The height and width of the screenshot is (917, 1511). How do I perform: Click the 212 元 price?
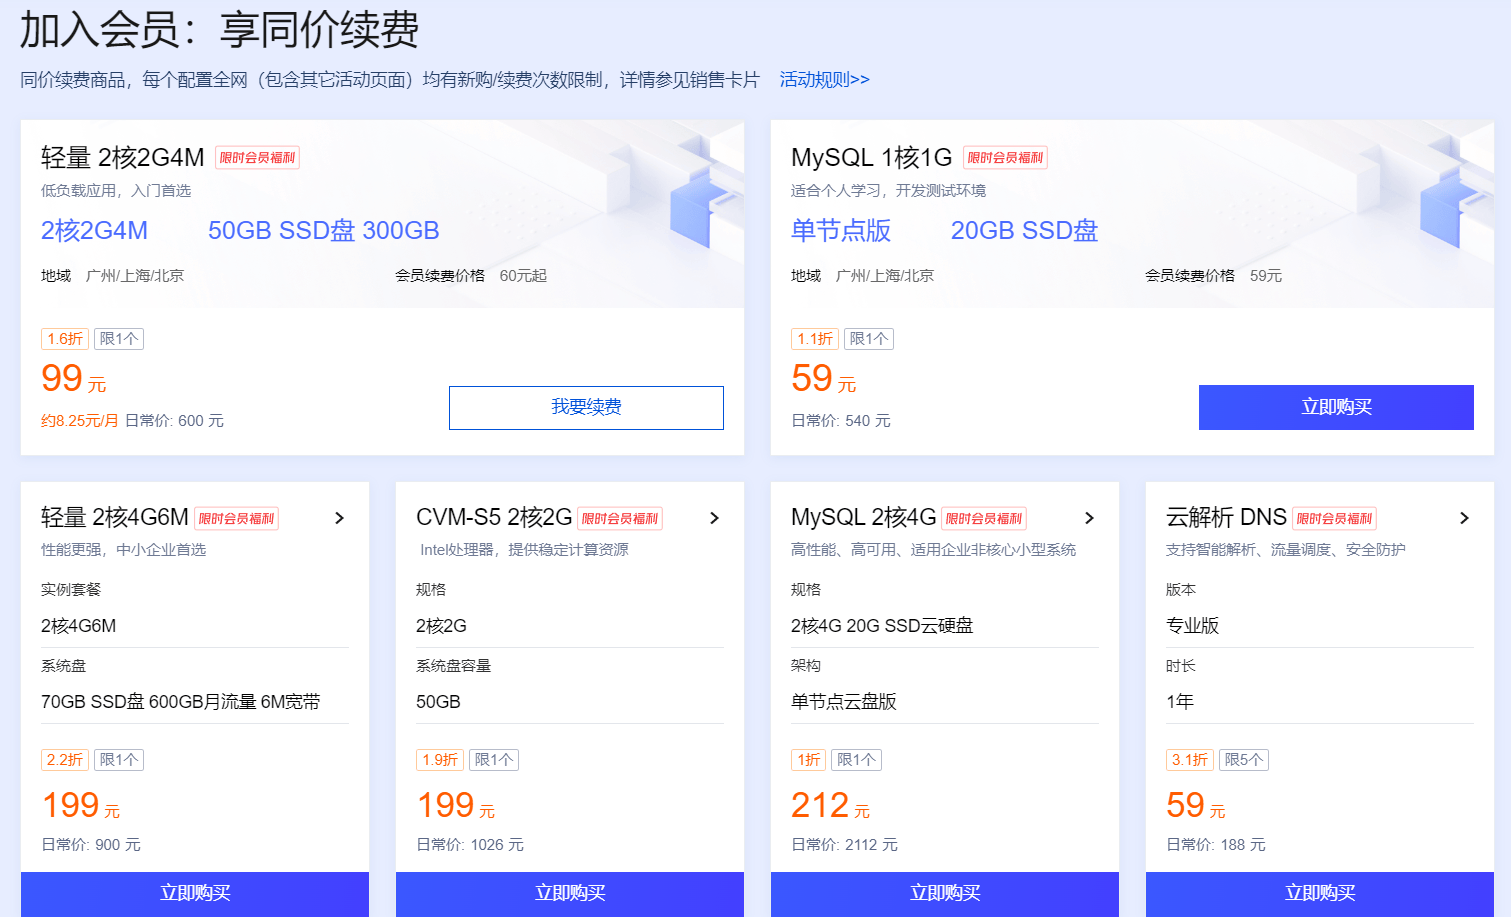(x=830, y=806)
